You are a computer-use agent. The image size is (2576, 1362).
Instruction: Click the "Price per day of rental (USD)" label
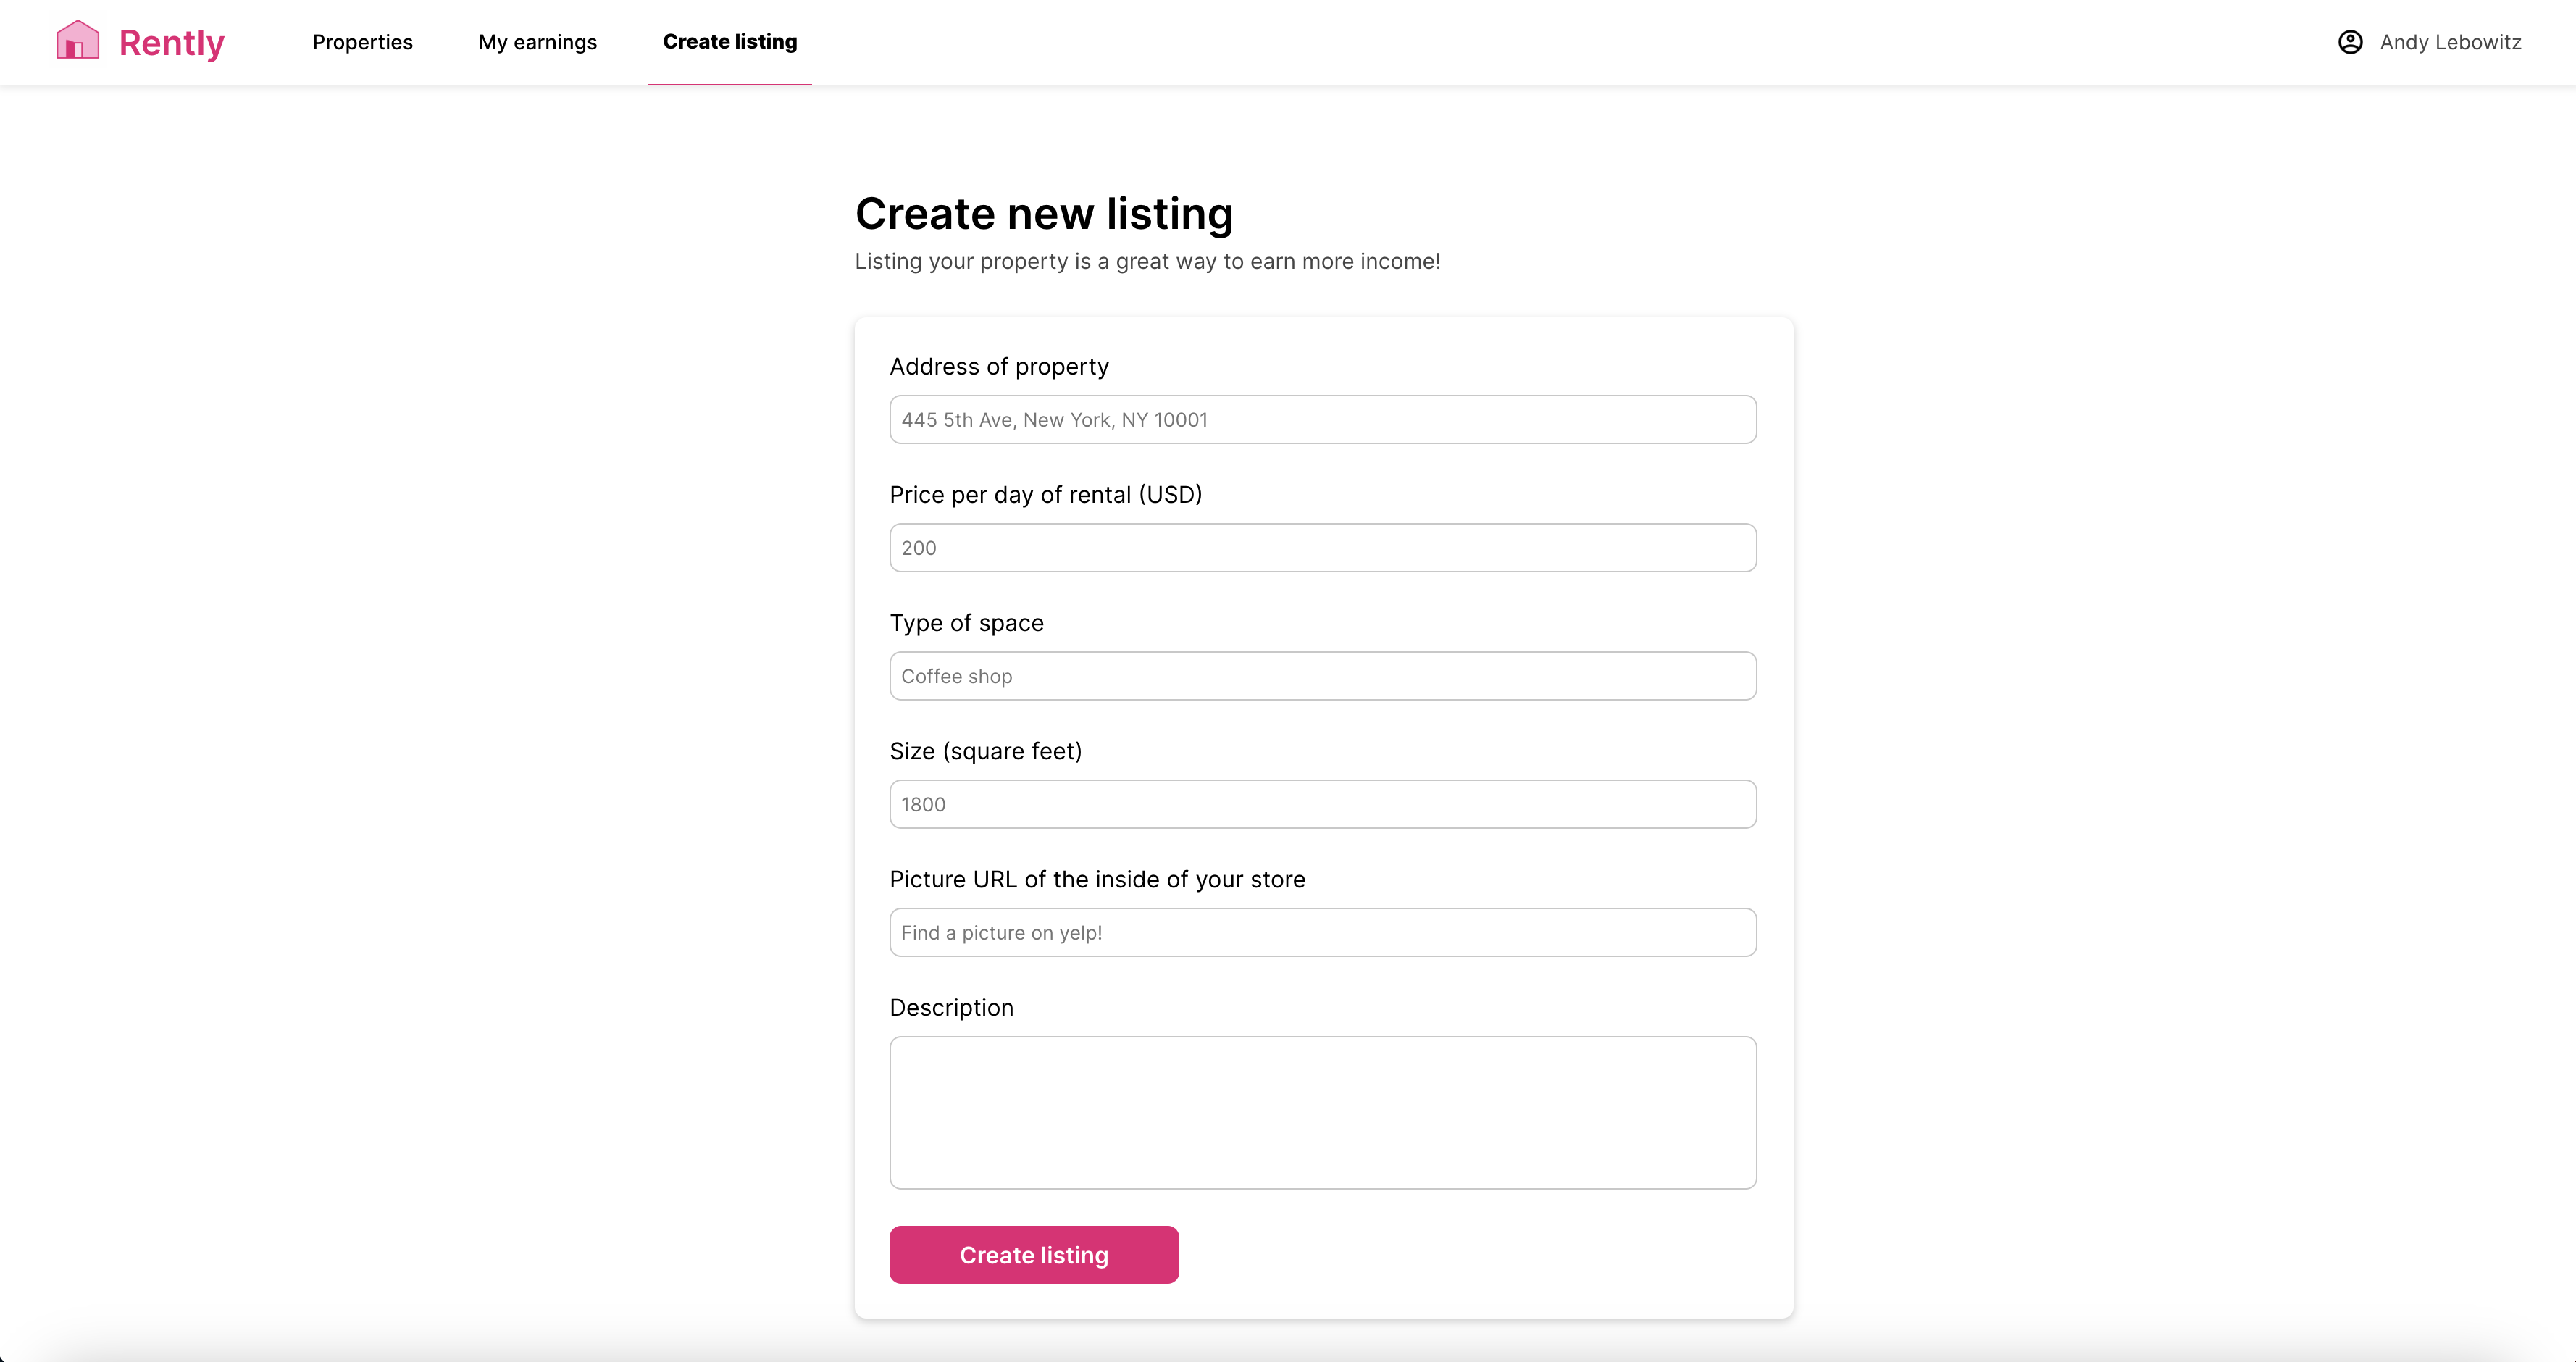click(x=1045, y=495)
